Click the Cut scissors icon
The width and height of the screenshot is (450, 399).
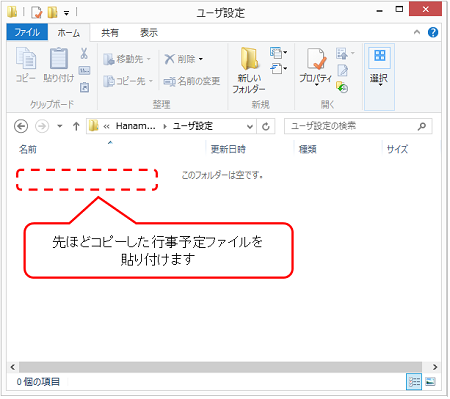click(x=84, y=53)
